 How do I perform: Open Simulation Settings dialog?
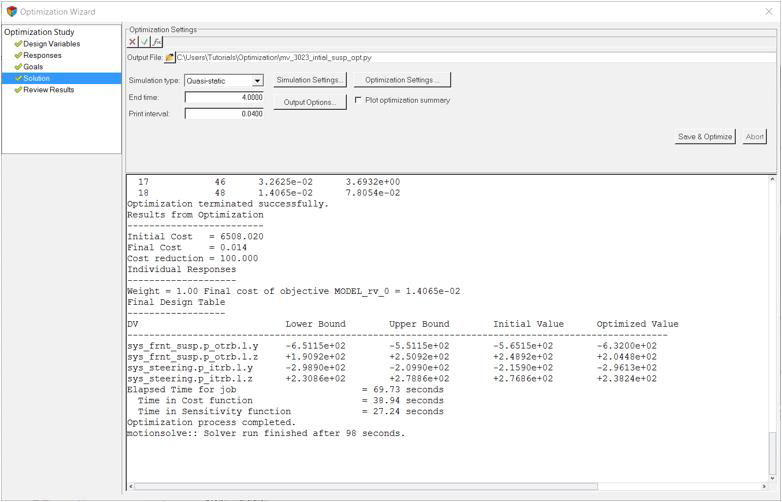[x=310, y=80]
